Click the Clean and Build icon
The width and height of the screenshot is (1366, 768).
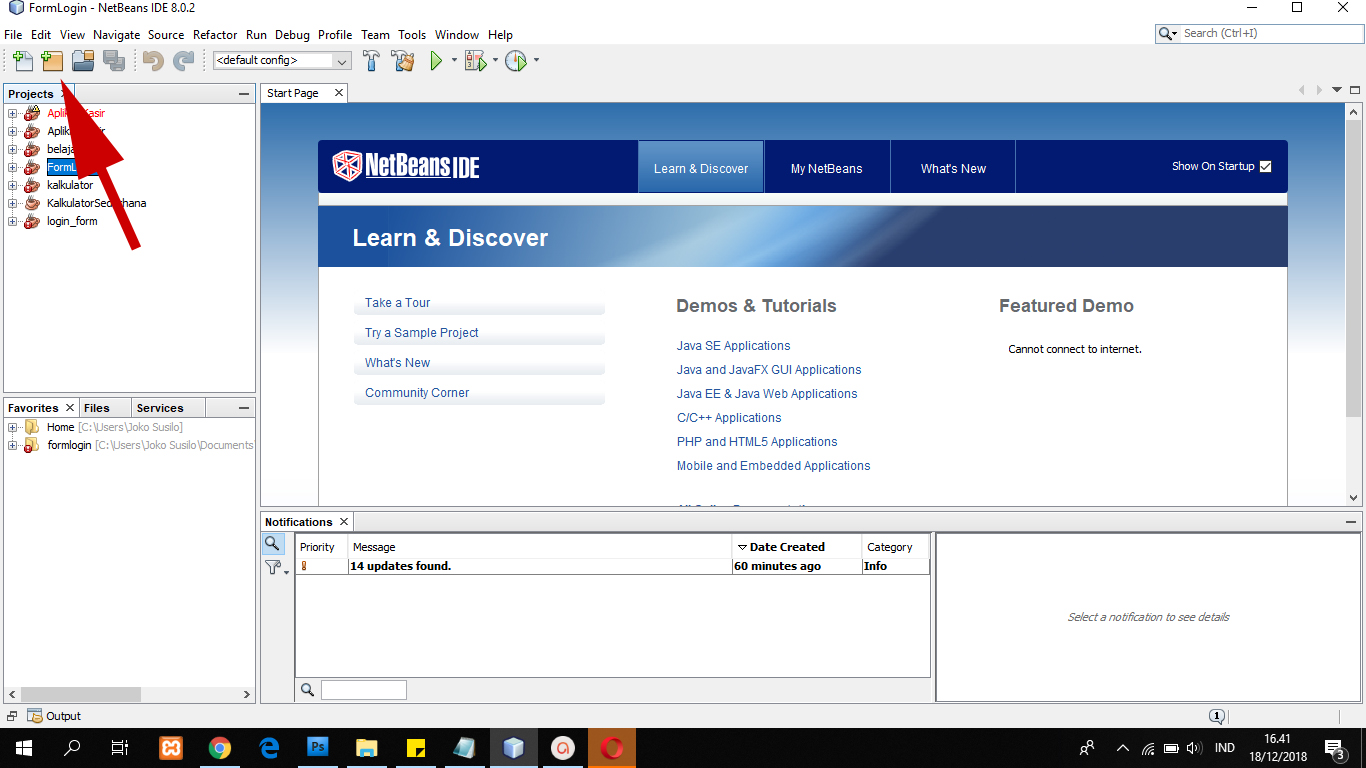403,61
